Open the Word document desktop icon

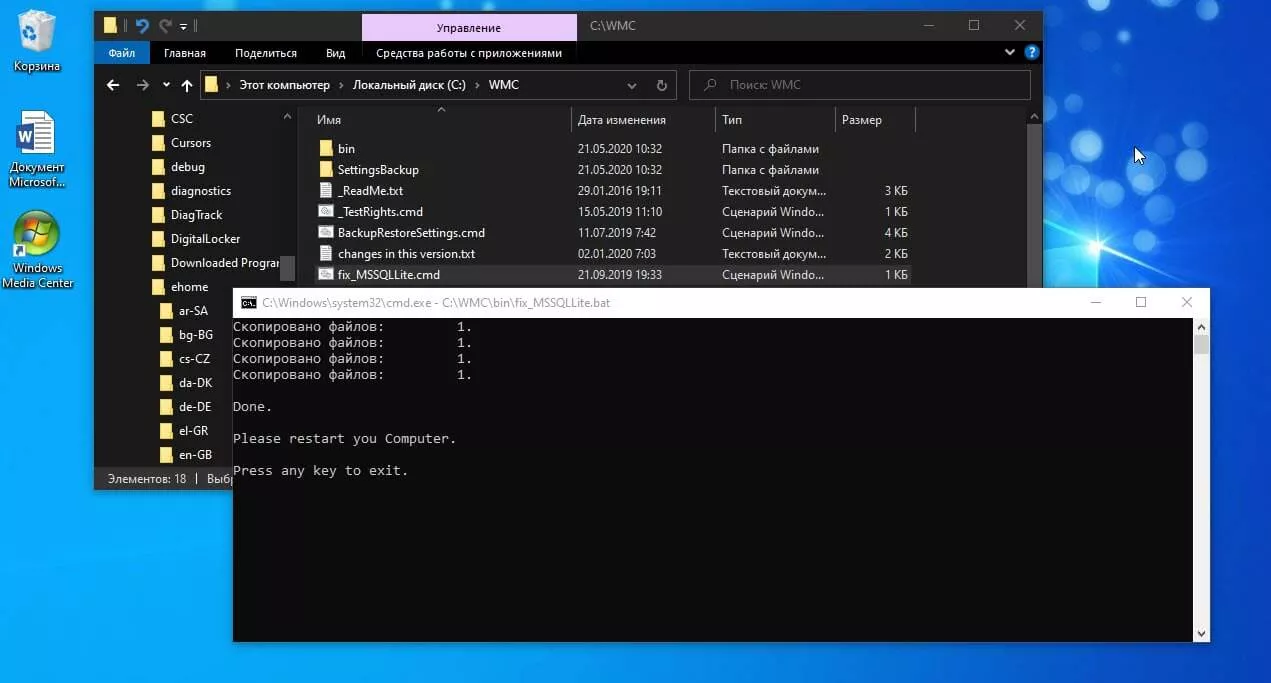[x=37, y=145]
